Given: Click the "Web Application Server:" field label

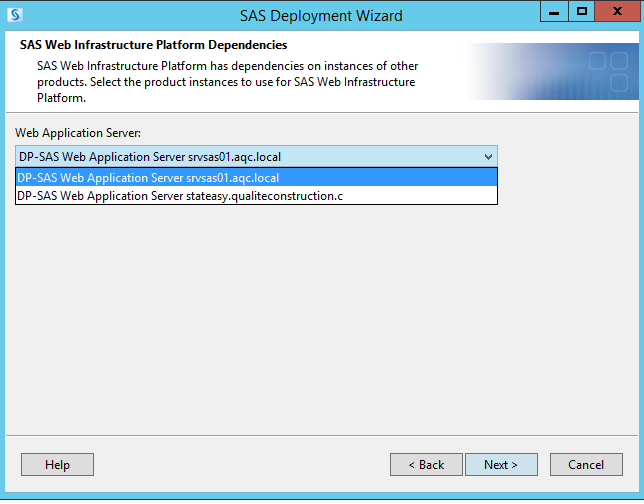Looking at the screenshot, I should pyautogui.click(x=78, y=132).
